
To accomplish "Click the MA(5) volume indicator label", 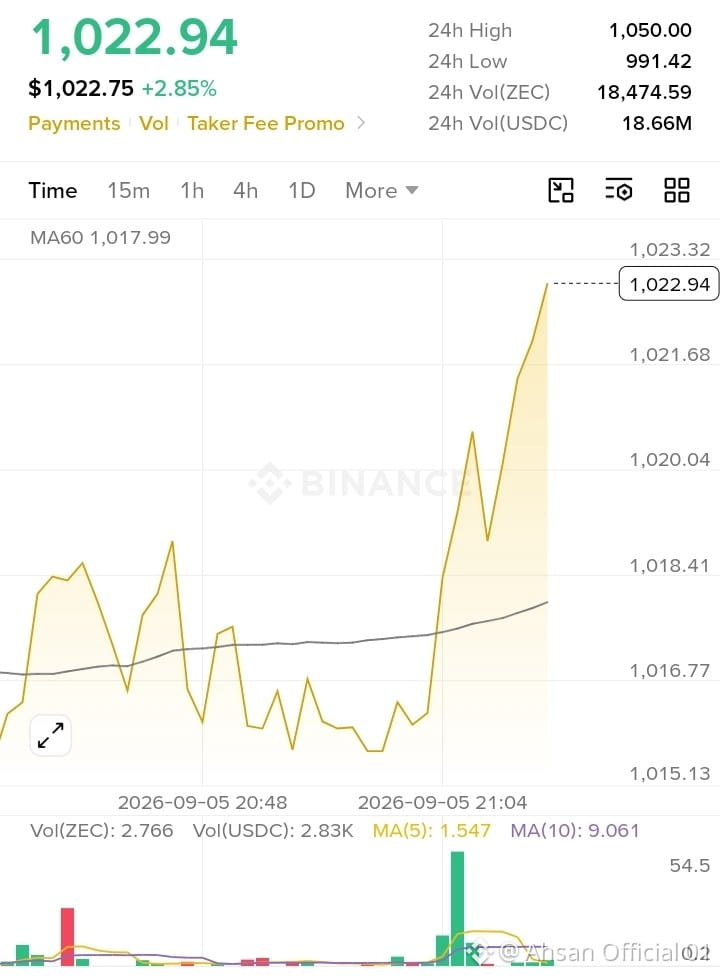I will [432, 831].
